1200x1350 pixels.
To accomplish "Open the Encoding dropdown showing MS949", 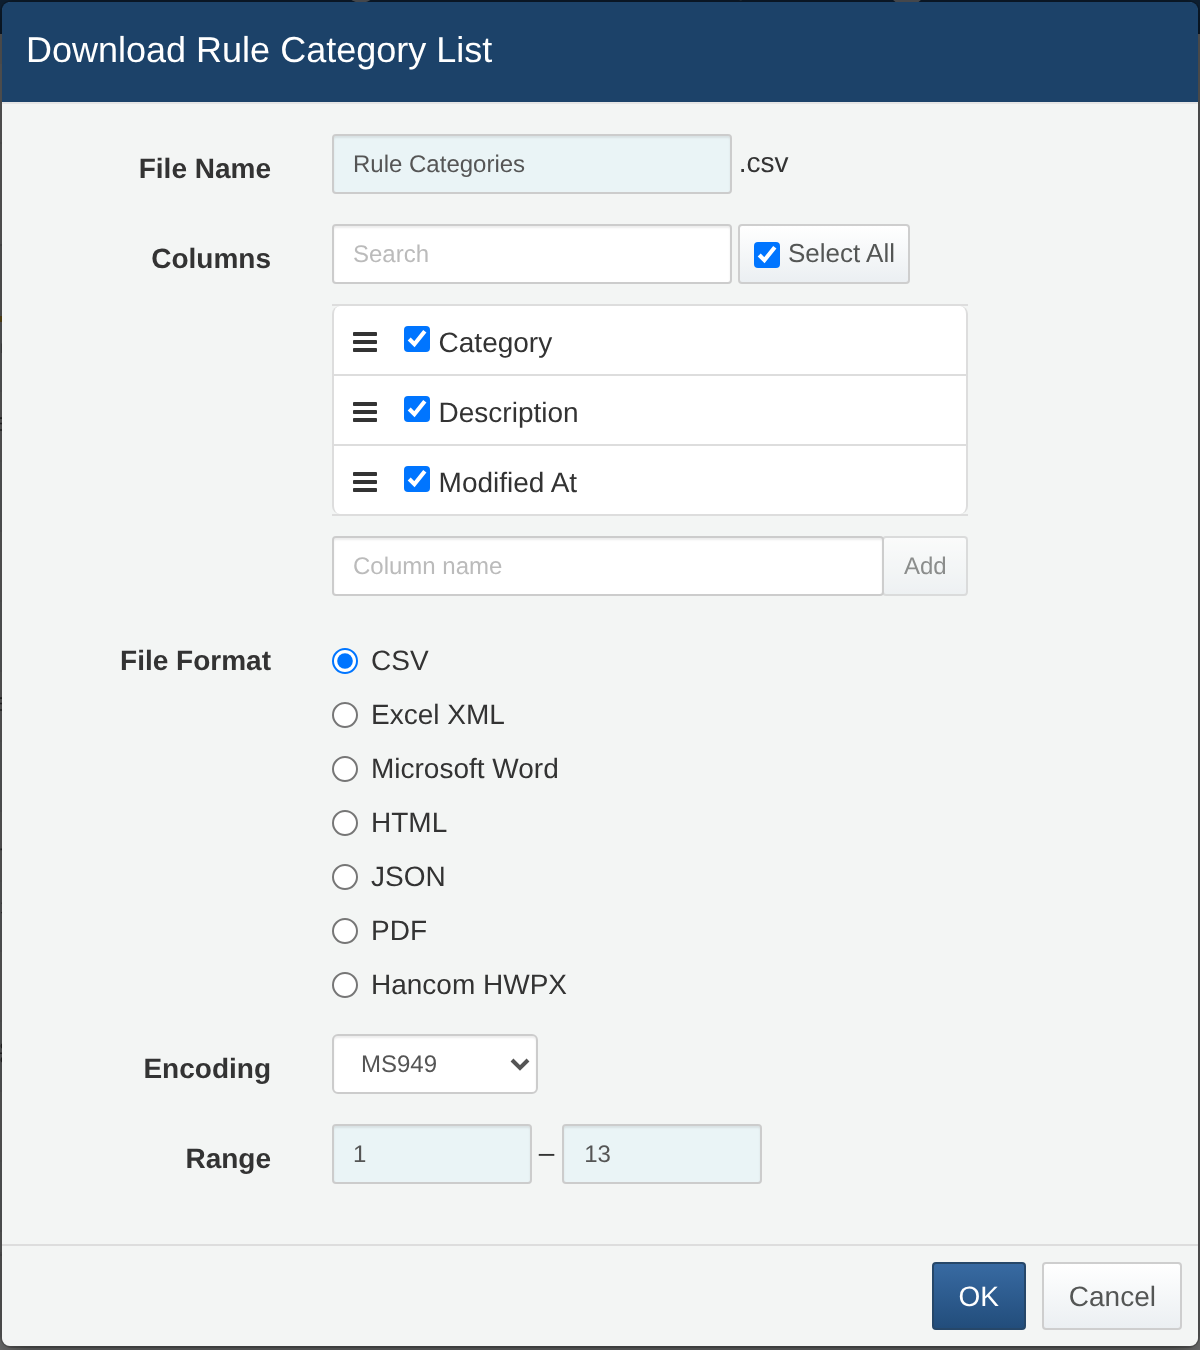I will point(435,1064).
